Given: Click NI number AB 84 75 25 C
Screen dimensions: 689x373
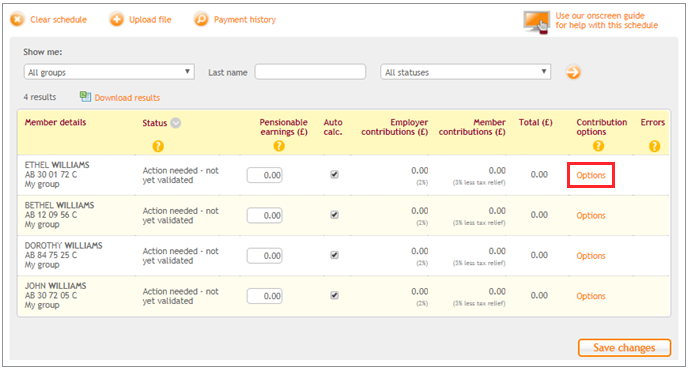Looking at the screenshot, I should coord(51,255).
